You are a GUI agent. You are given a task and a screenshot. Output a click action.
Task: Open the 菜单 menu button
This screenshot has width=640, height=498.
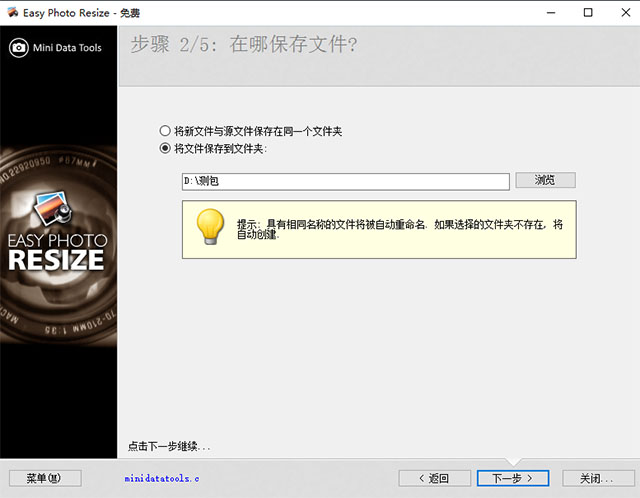pyautogui.click(x=45, y=478)
